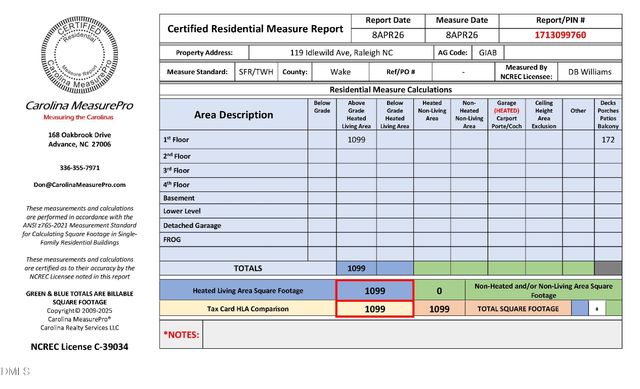The width and height of the screenshot is (640, 389).
Task: Click 1st Floor above grade value 1099
Action: [x=356, y=140]
